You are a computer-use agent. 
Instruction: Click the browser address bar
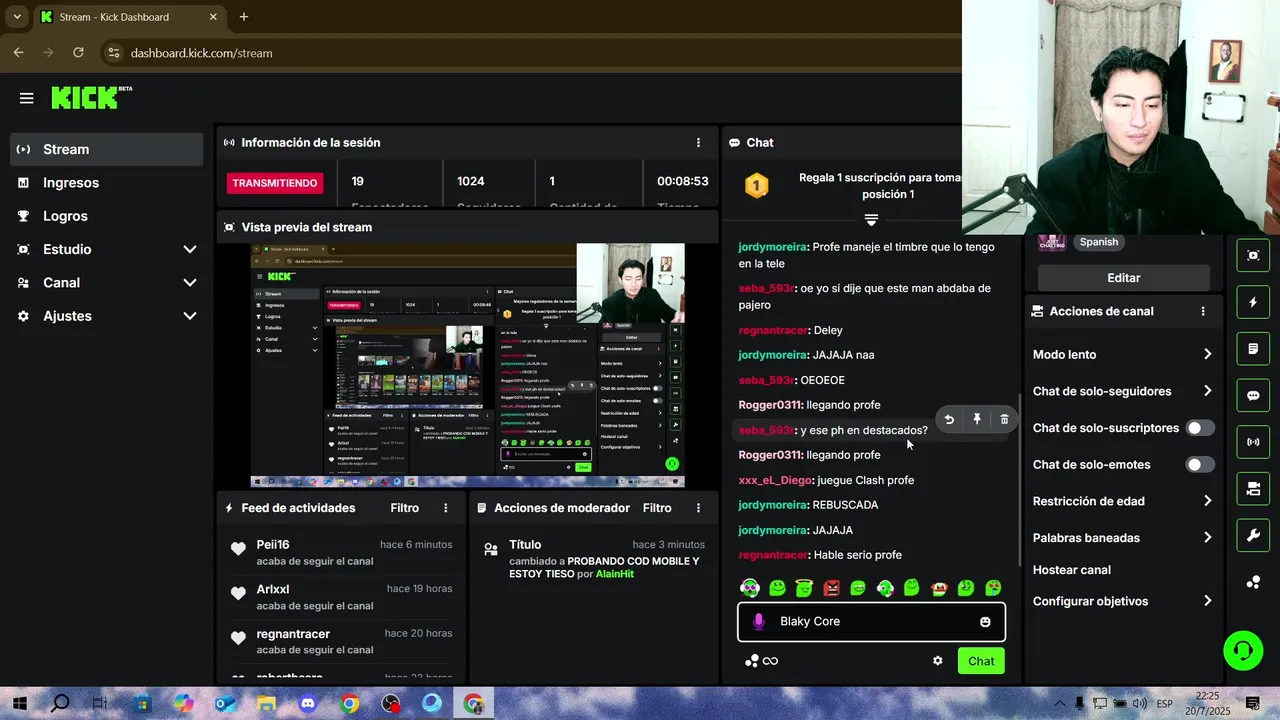(530, 53)
